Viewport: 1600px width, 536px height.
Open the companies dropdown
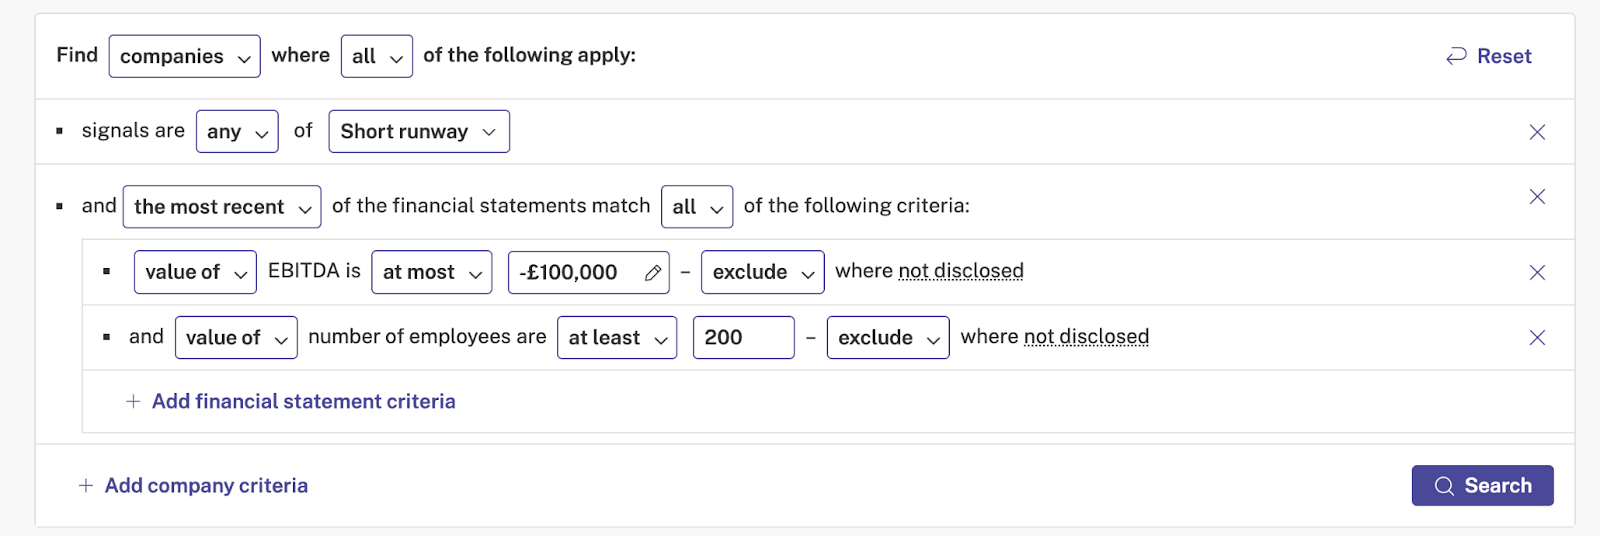(x=185, y=56)
